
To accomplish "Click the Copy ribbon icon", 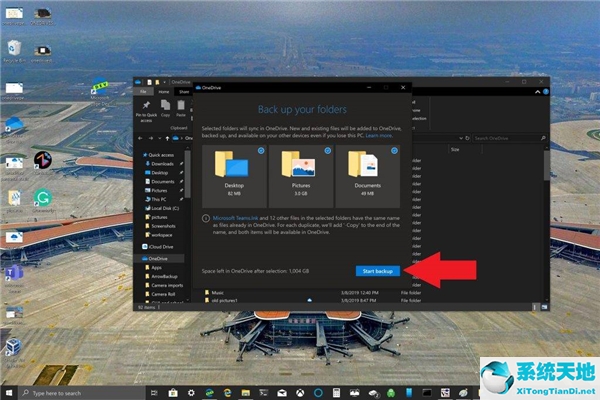I will (x=165, y=109).
